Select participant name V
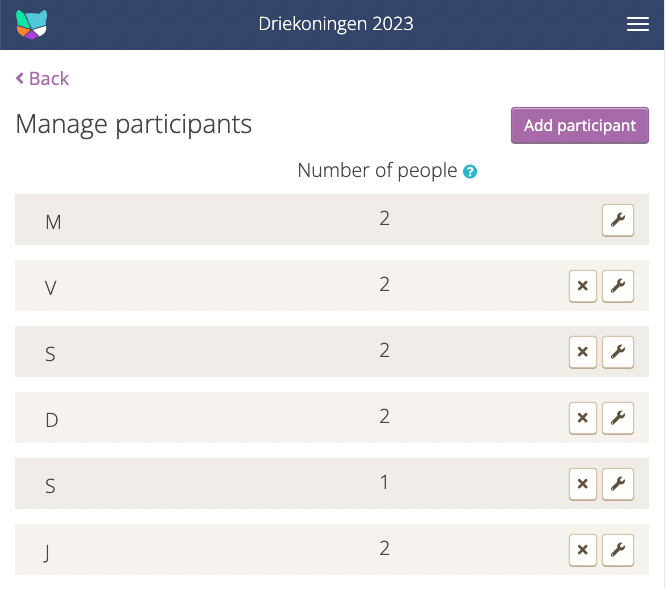The width and height of the screenshot is (667, 589). click(x=51, y=288)
